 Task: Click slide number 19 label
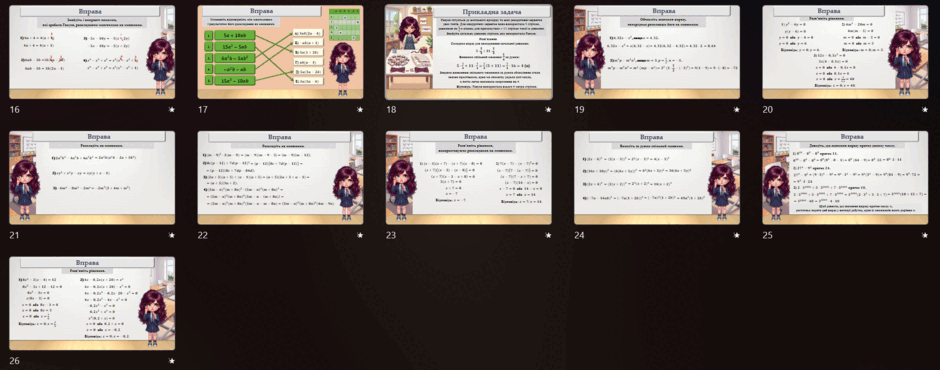579,110
